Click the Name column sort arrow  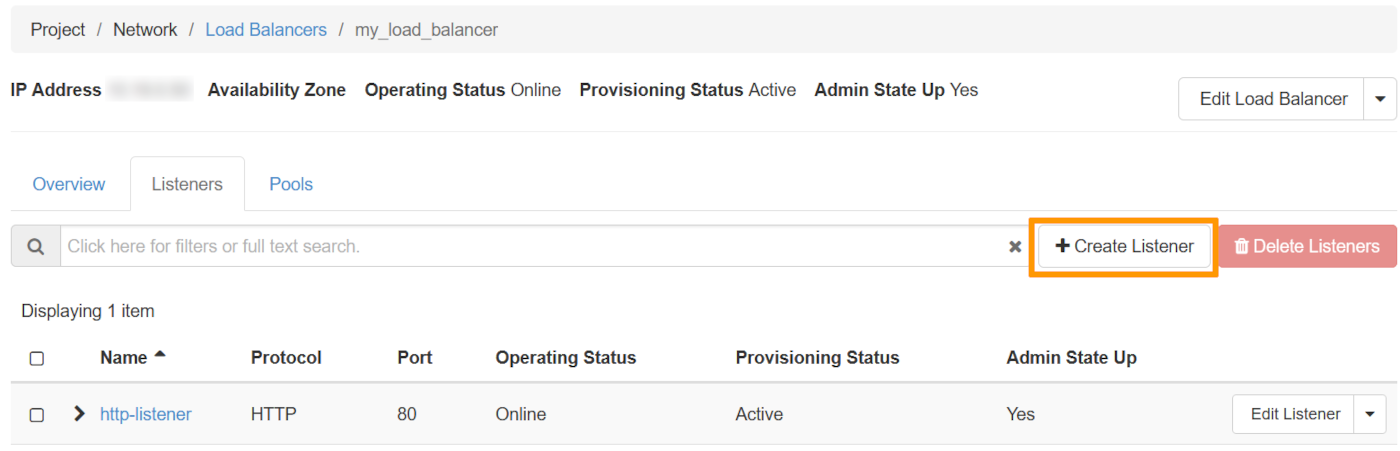click(160, 355)
